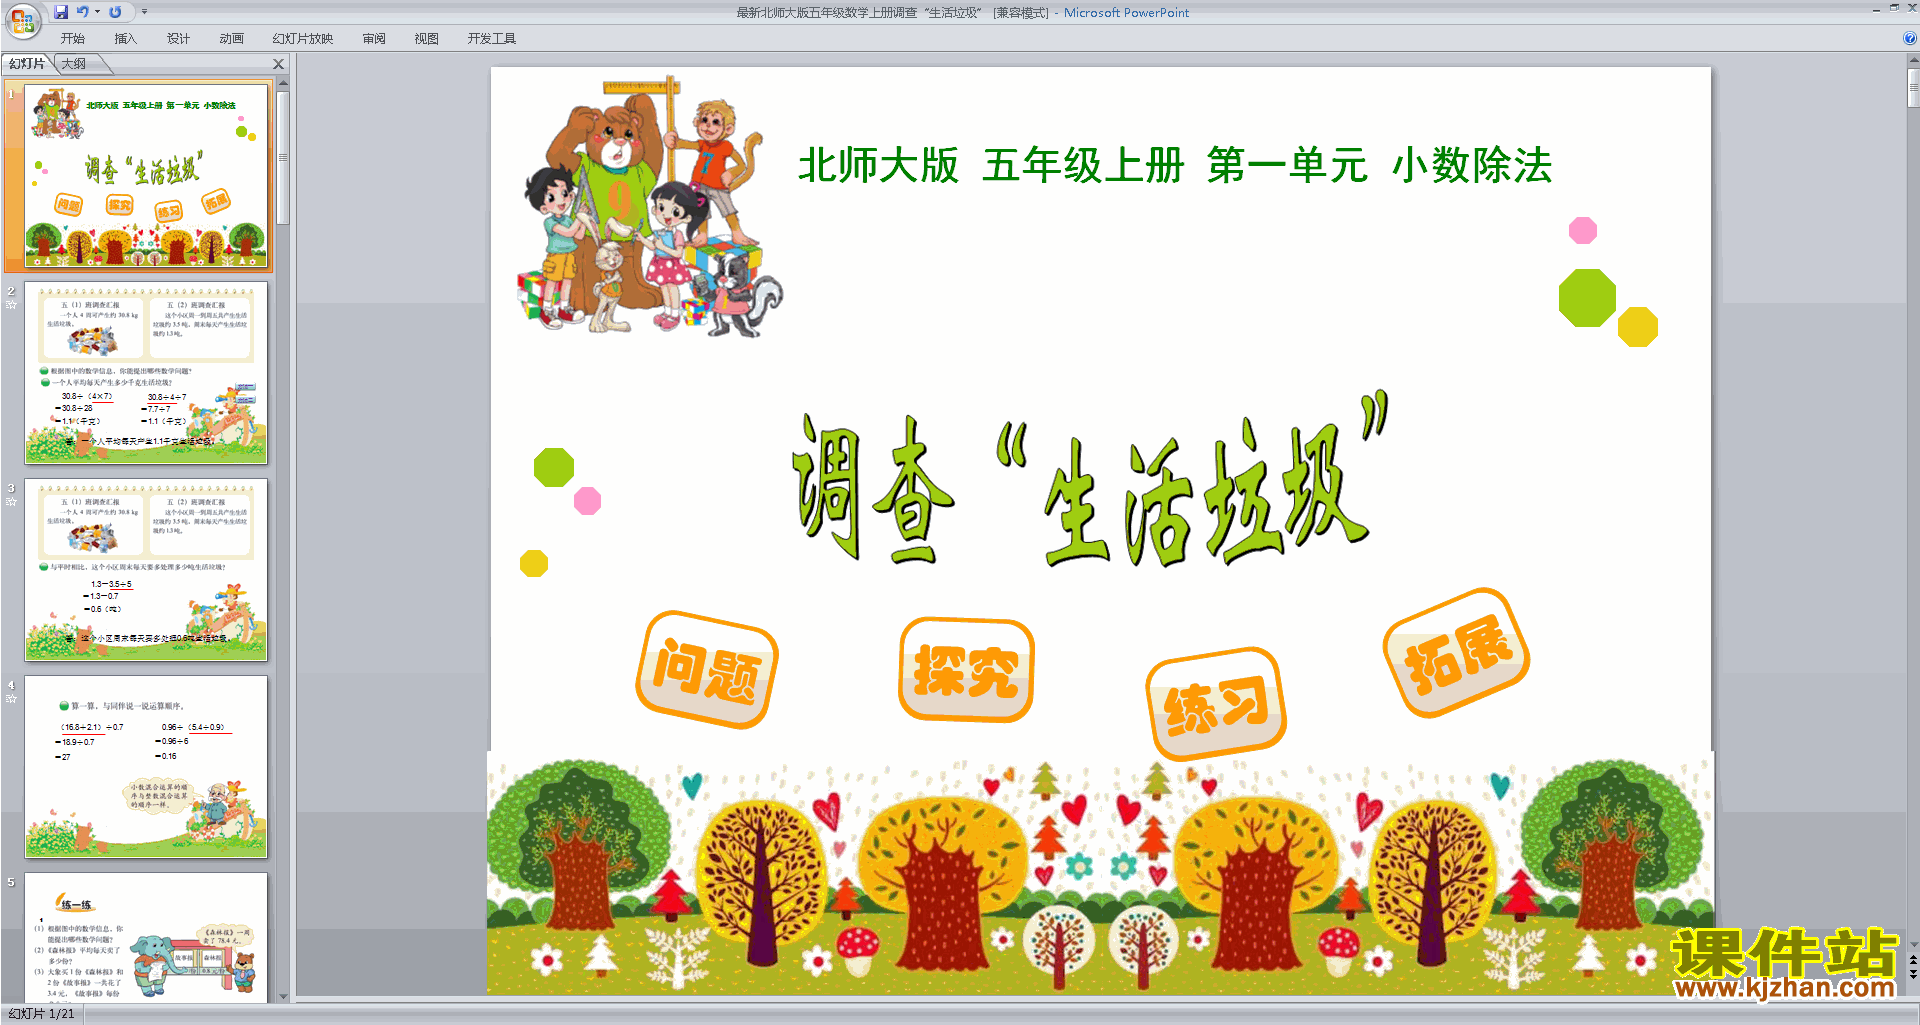Switch to the 大纲 pane tab
This screenshot has width=1920, height=1025.
[x=74, y=64]
